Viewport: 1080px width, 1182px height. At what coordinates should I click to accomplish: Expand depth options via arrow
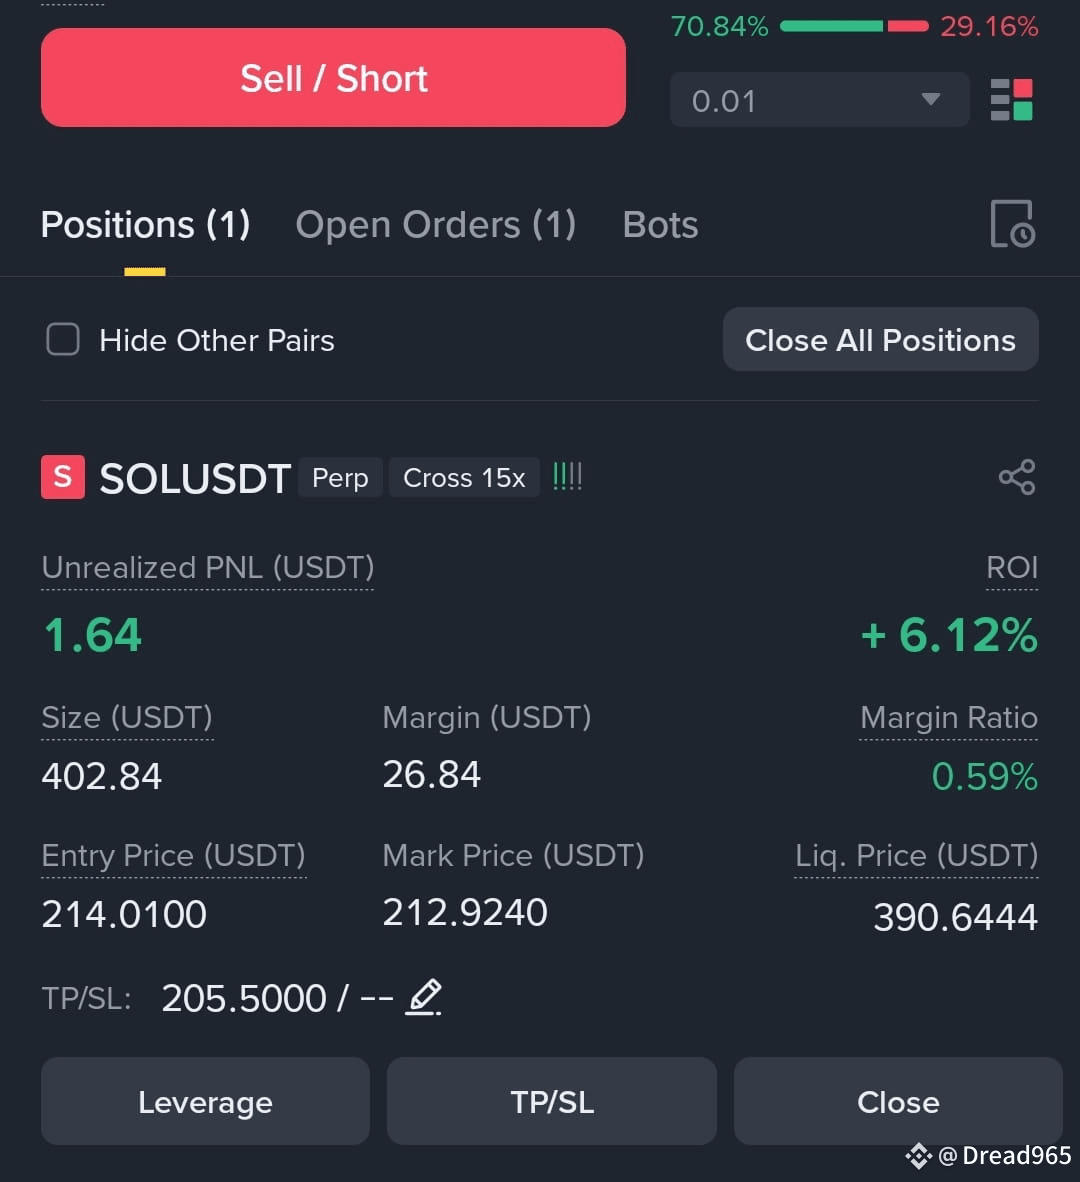(931, 100)
